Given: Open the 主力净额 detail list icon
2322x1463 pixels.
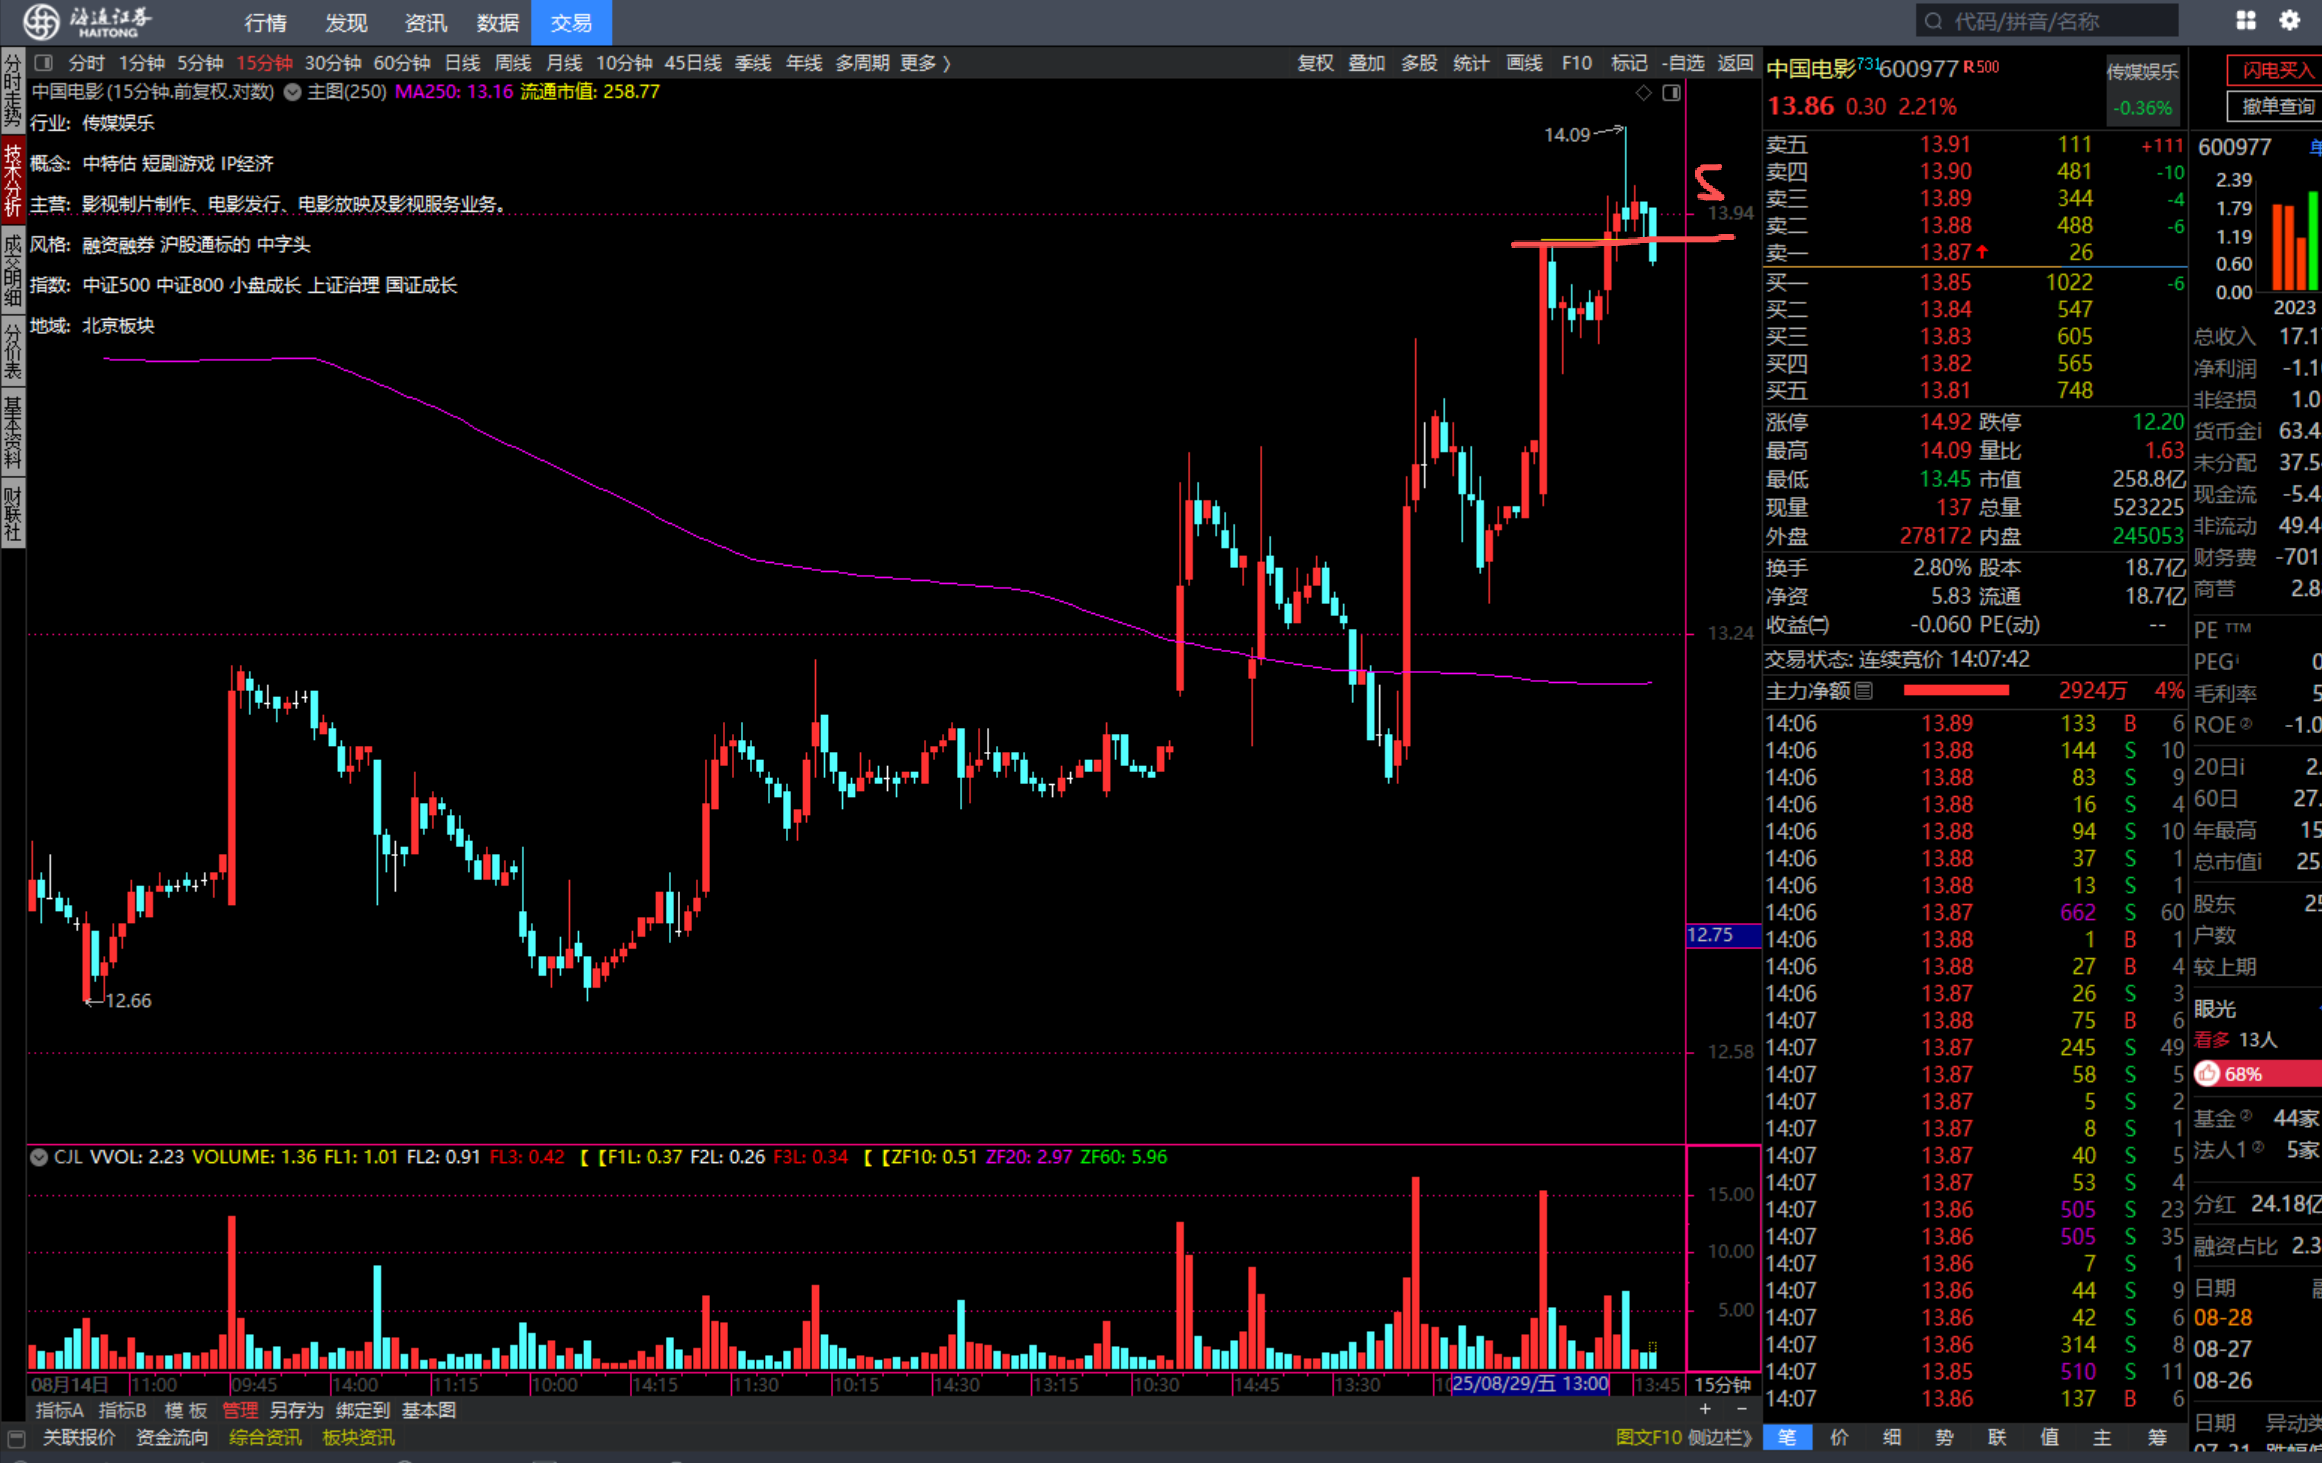Looking at the screenshot, I should coord(1864,691).
